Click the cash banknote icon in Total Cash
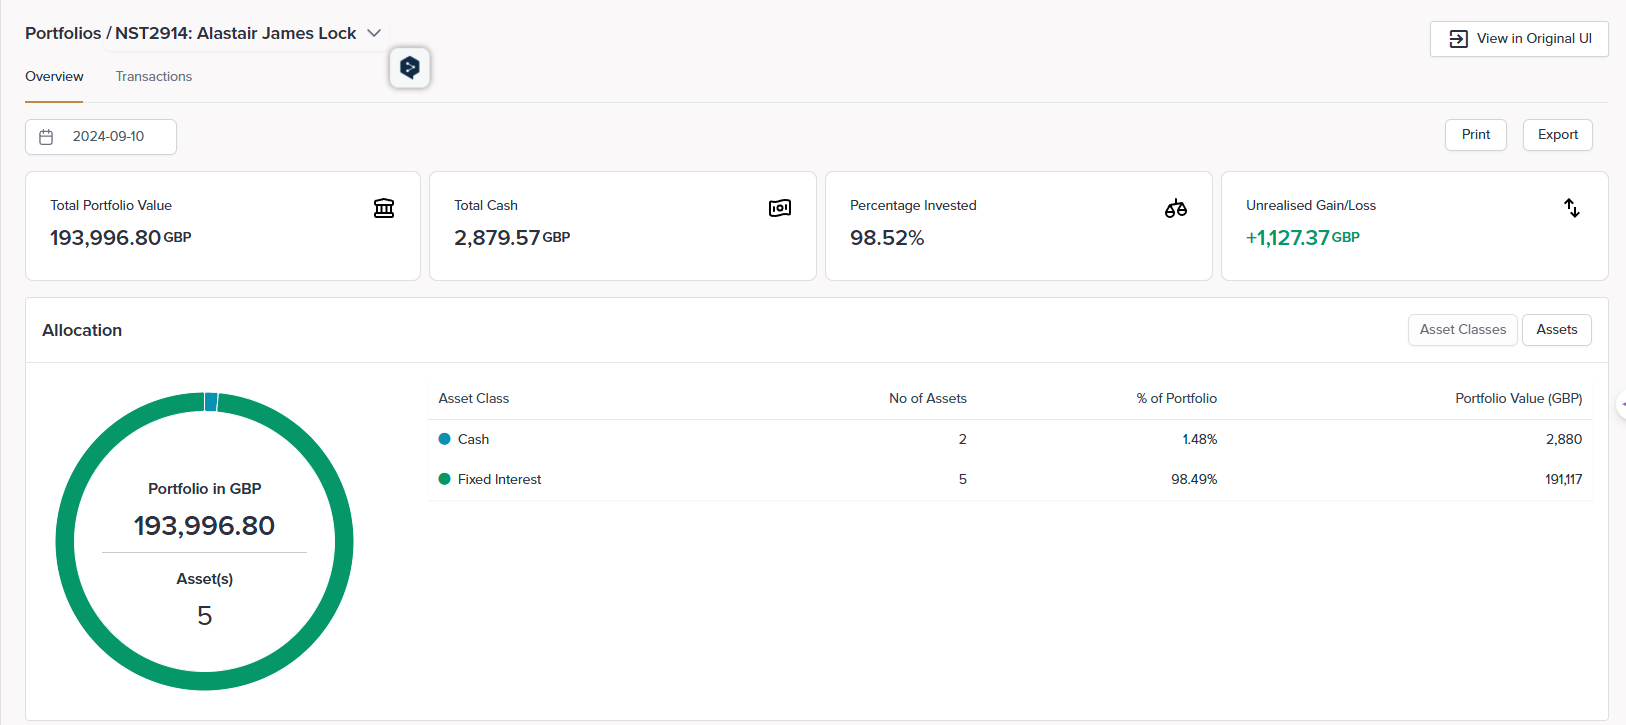Screen dimensions: 1626x725 [x=780, y=208]
